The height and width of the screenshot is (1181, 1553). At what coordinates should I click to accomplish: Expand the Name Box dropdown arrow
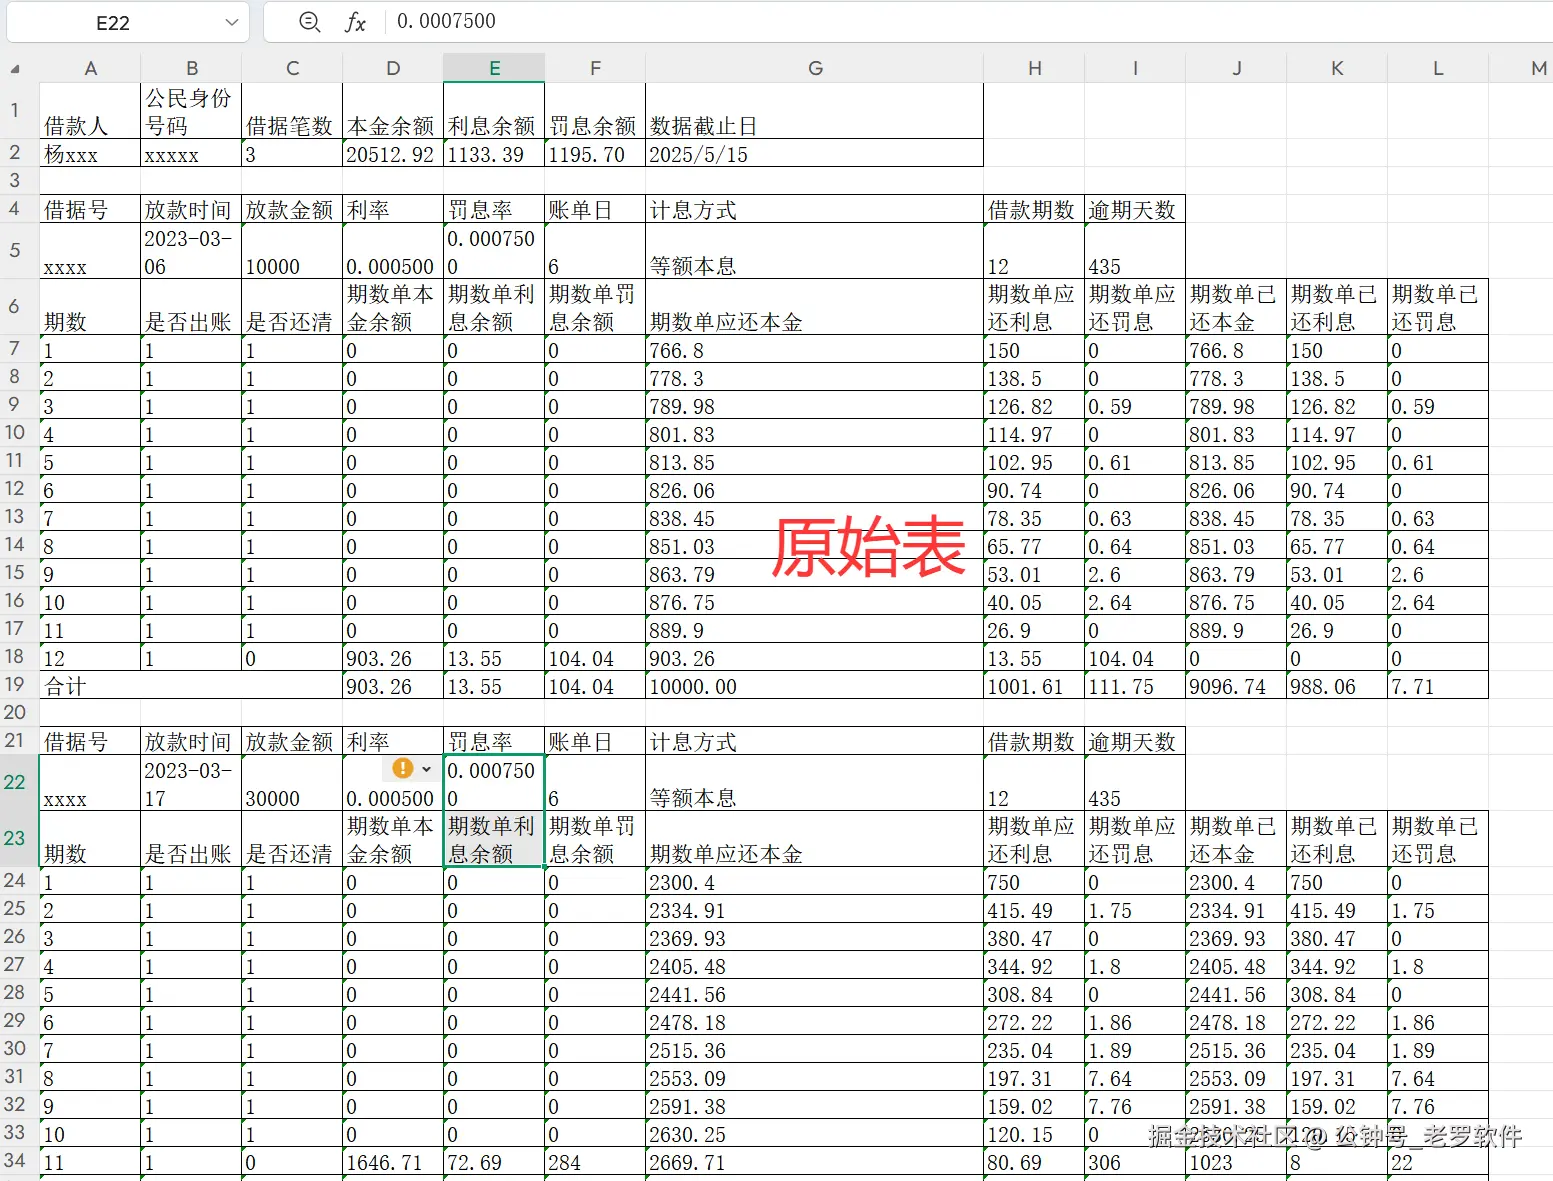pyautogui.click(x=231, y=22)
